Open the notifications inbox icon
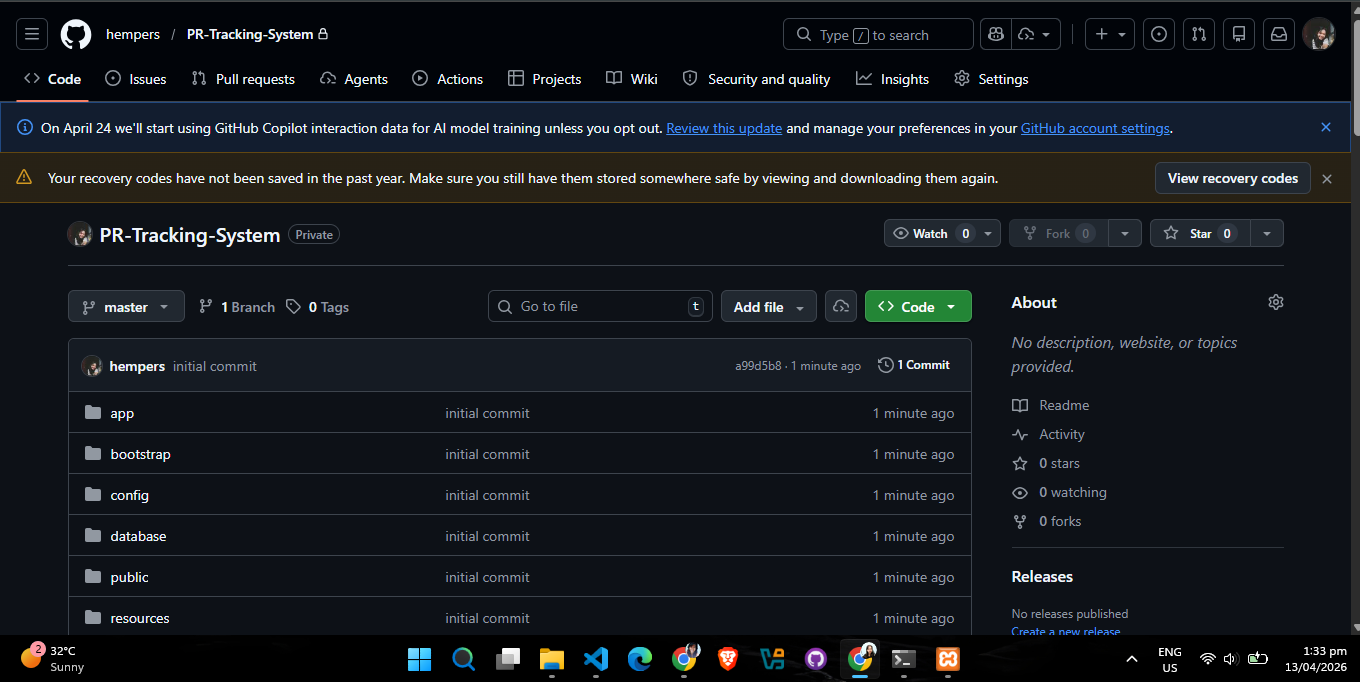Screen dimensions: 1360x682 click(1279, 34)
